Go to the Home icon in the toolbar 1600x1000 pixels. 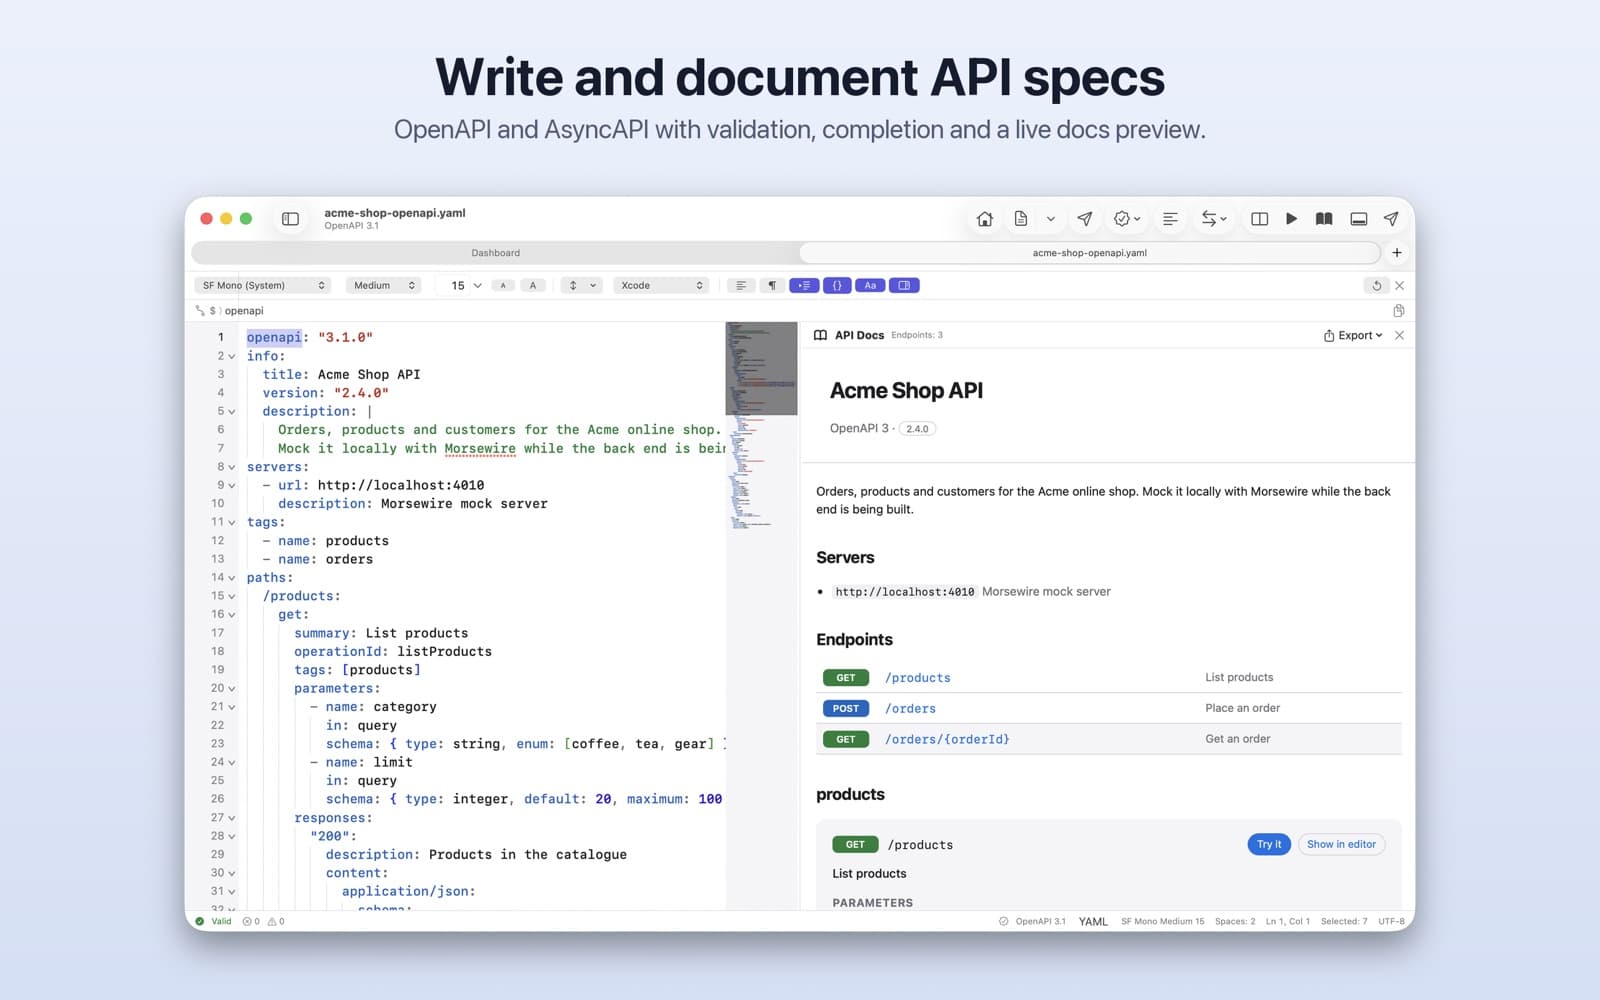coord(985,219)
